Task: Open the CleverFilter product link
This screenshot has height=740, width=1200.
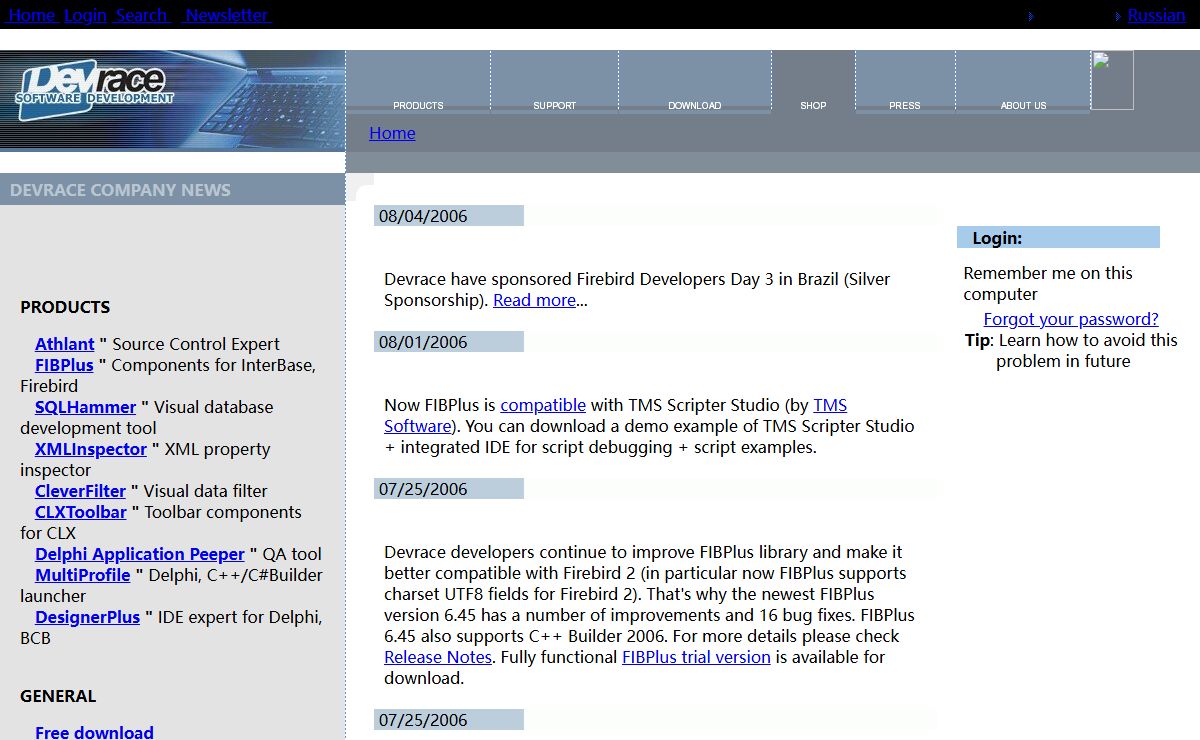Action: [80, 491]
